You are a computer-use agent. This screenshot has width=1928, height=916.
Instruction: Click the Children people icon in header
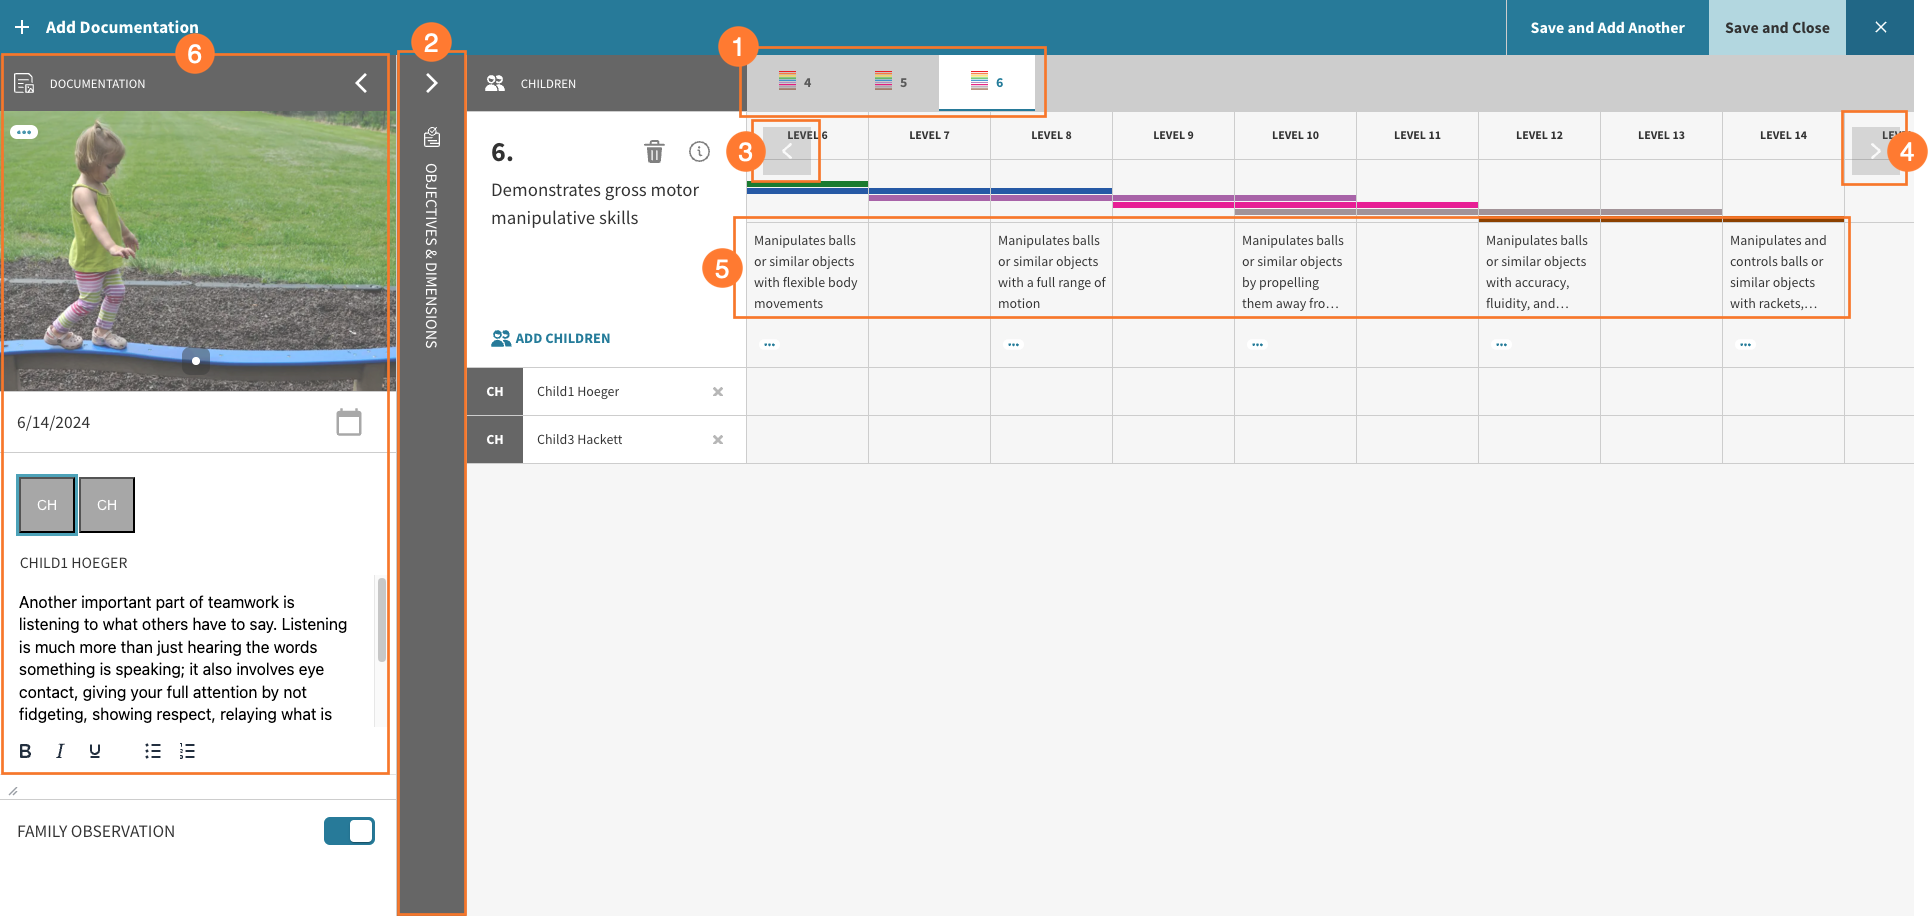(495, 83)
